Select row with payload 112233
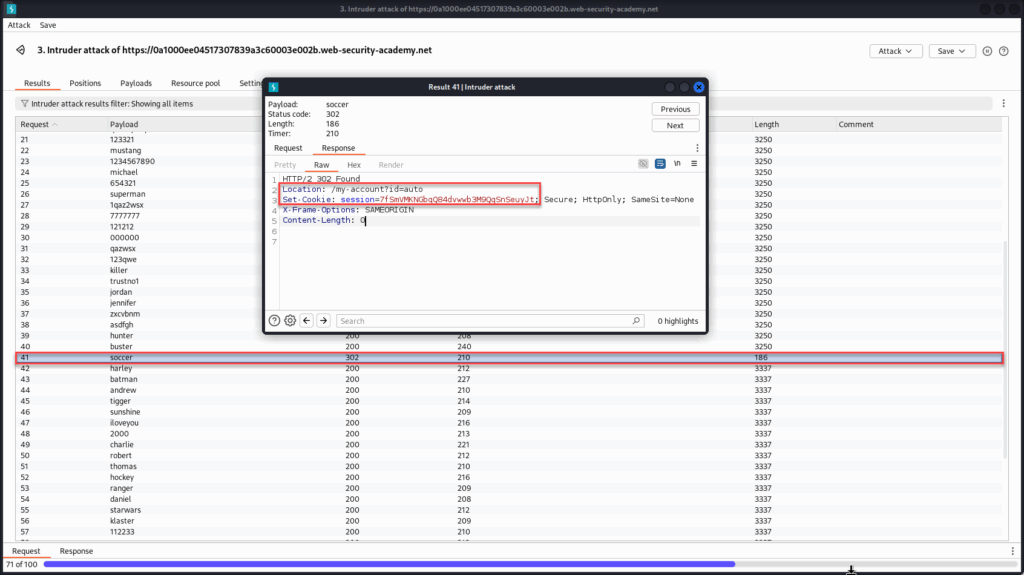The image size is (1024, 575). (x=509, y=532)
